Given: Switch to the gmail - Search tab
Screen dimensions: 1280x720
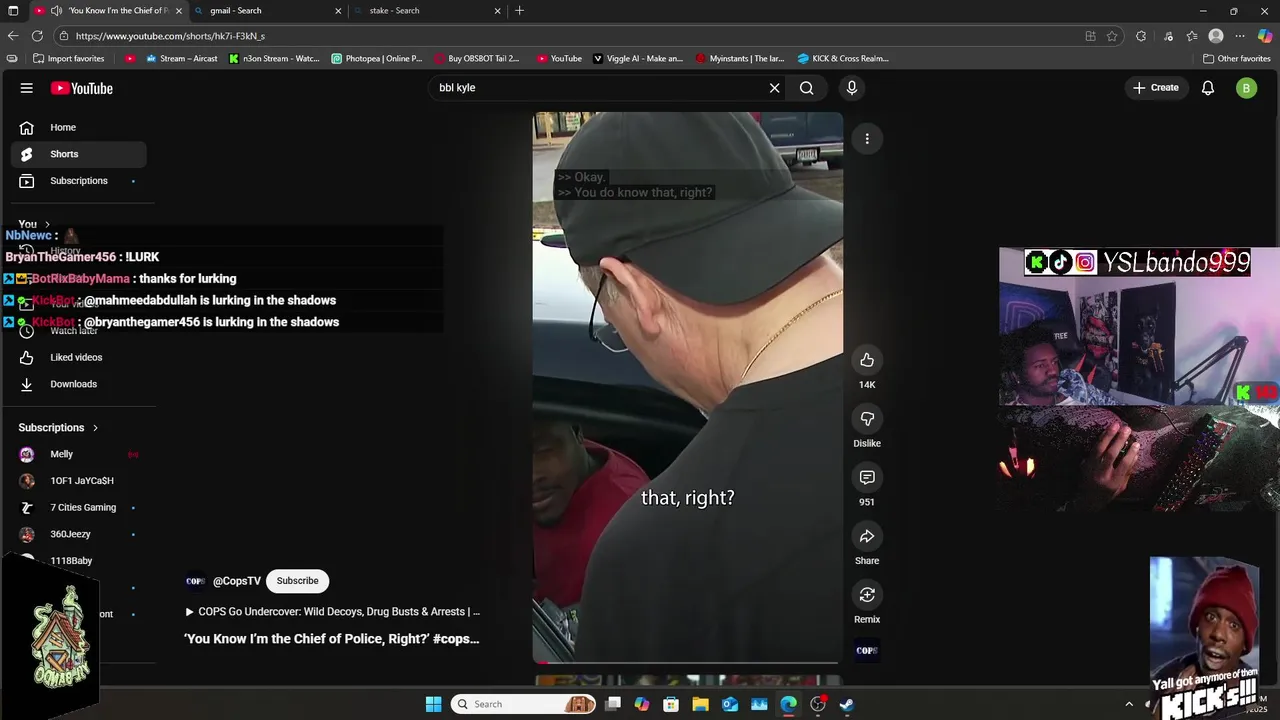Looking at the screenshot, I should (266, 11).
